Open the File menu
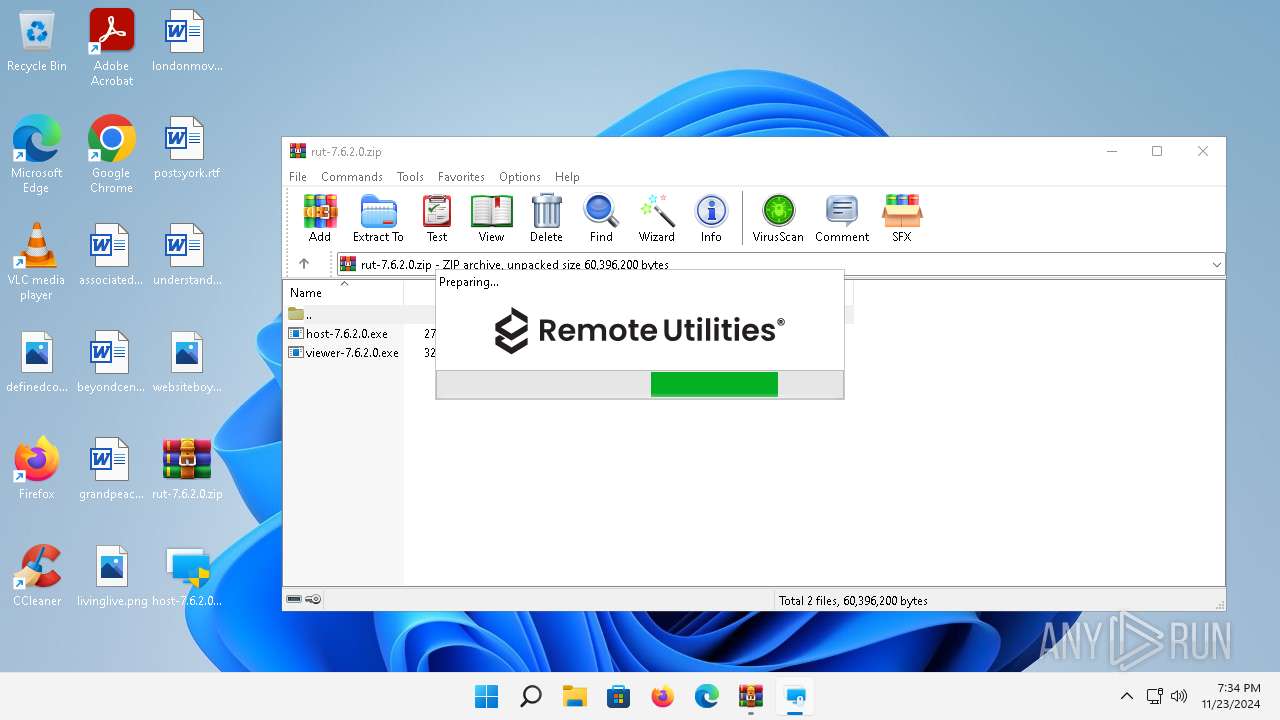1280x720 pixels. coord(298,177)
